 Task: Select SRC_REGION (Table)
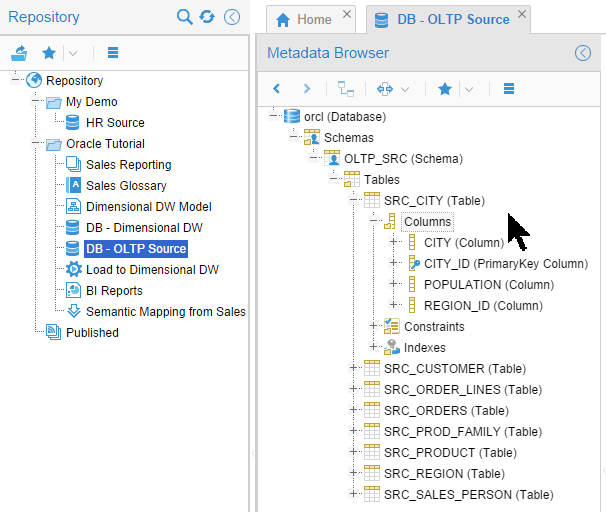[444, 473]
